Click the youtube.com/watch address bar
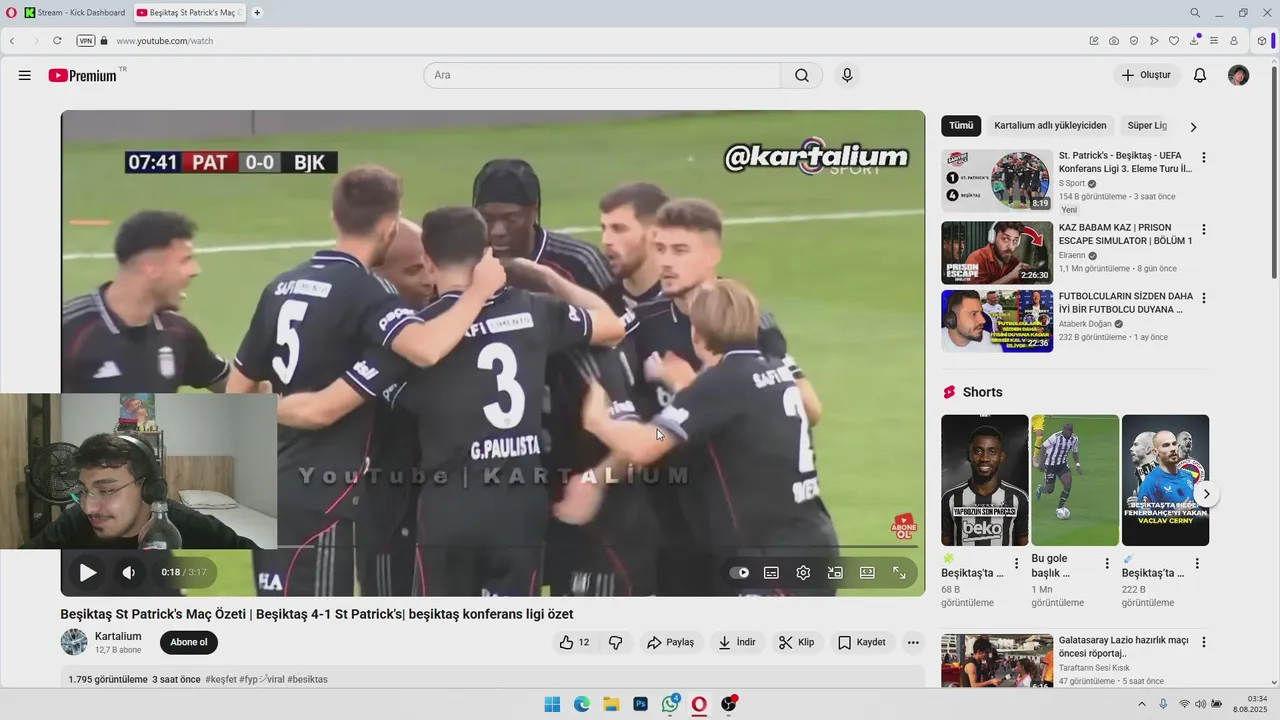 165,41
